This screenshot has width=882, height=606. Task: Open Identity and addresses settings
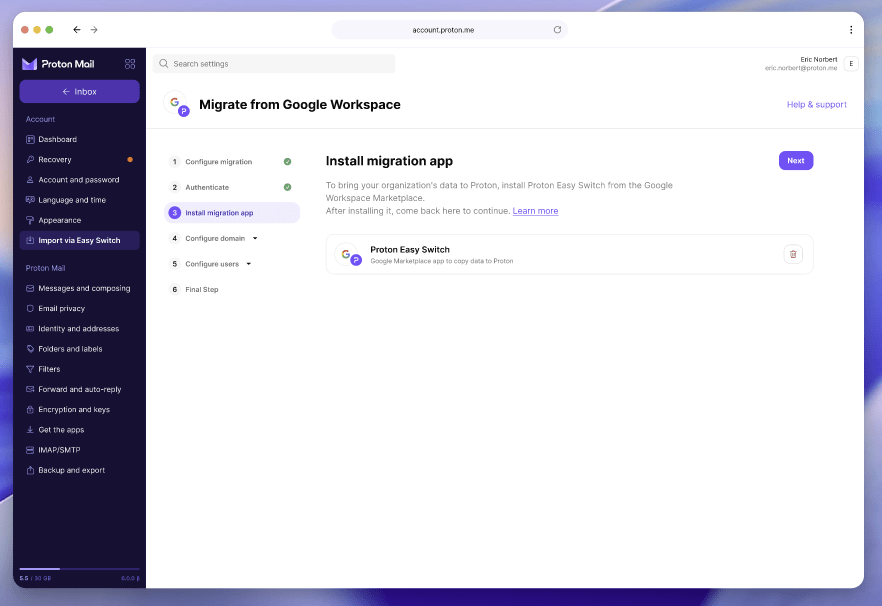tap(79, 329)
